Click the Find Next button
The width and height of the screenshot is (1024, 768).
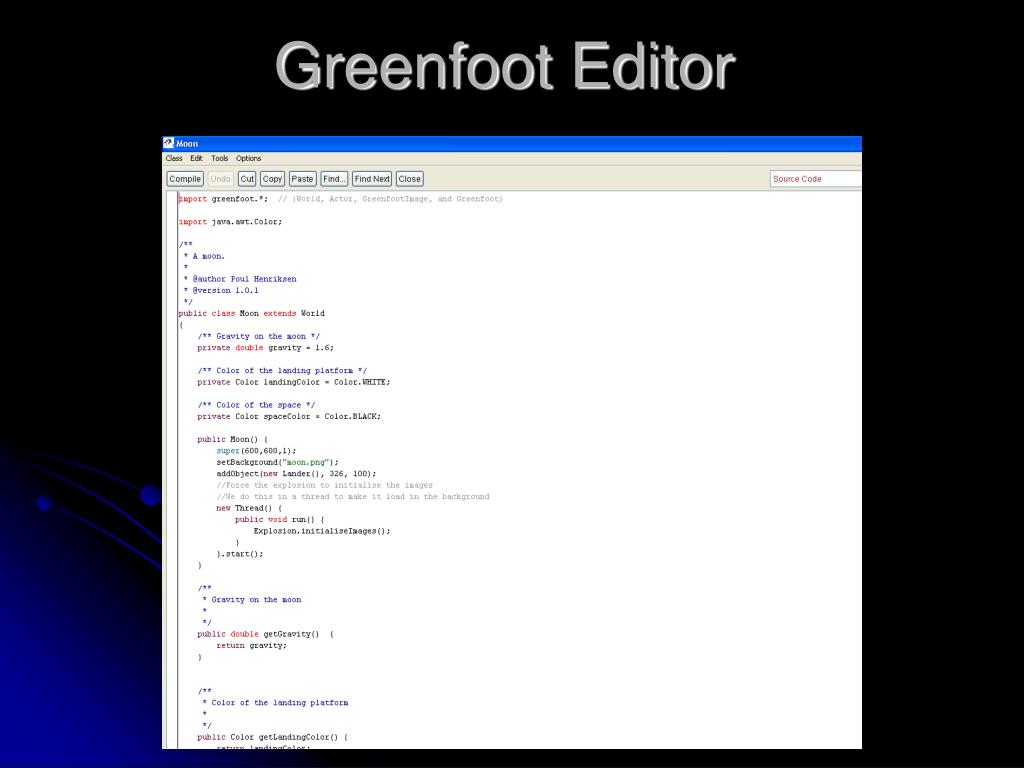click(372, 179)
